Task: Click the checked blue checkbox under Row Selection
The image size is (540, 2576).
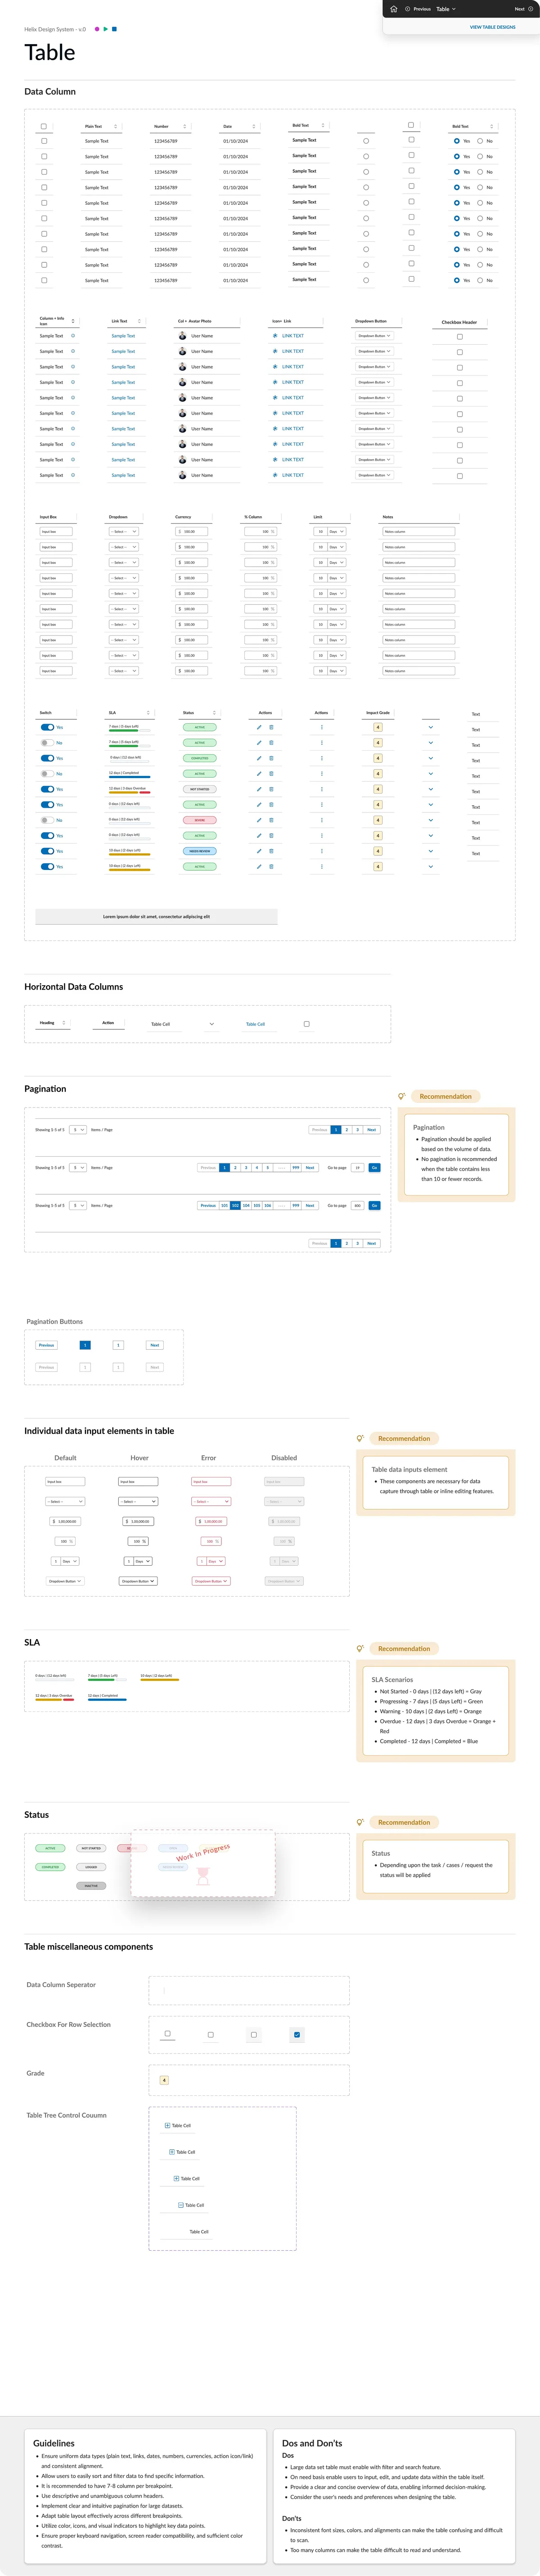Action: click(x=297, y=2034)
